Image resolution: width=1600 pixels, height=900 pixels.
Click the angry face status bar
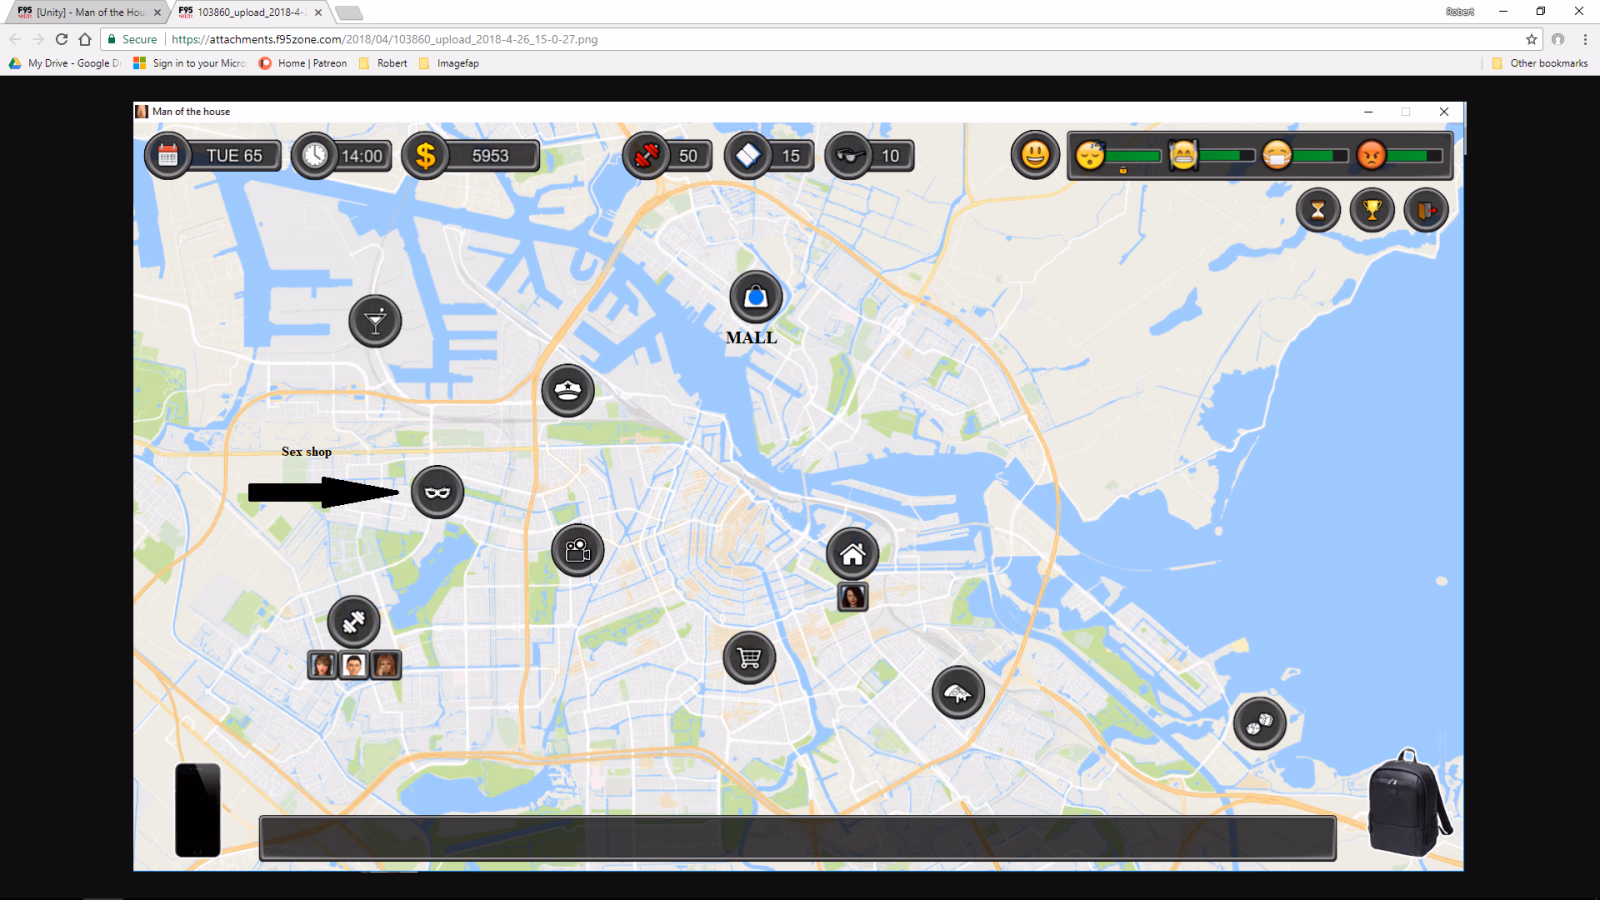[1400, 156]
